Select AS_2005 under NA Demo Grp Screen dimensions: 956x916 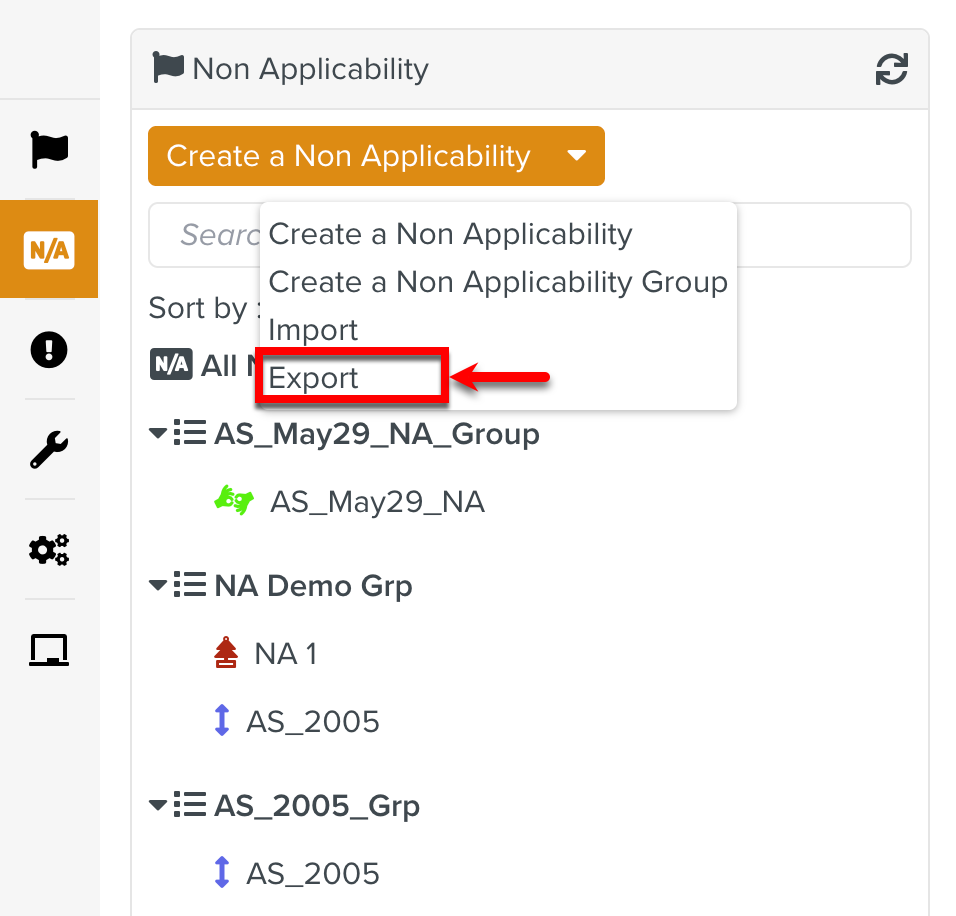tap(313, 722)
